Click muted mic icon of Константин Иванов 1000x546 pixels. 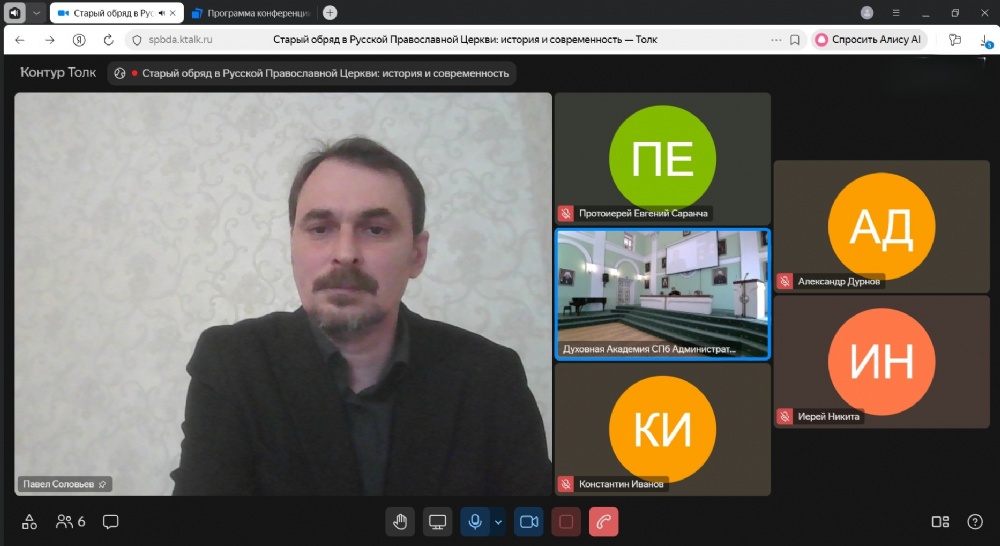click(x=565, y=484)
